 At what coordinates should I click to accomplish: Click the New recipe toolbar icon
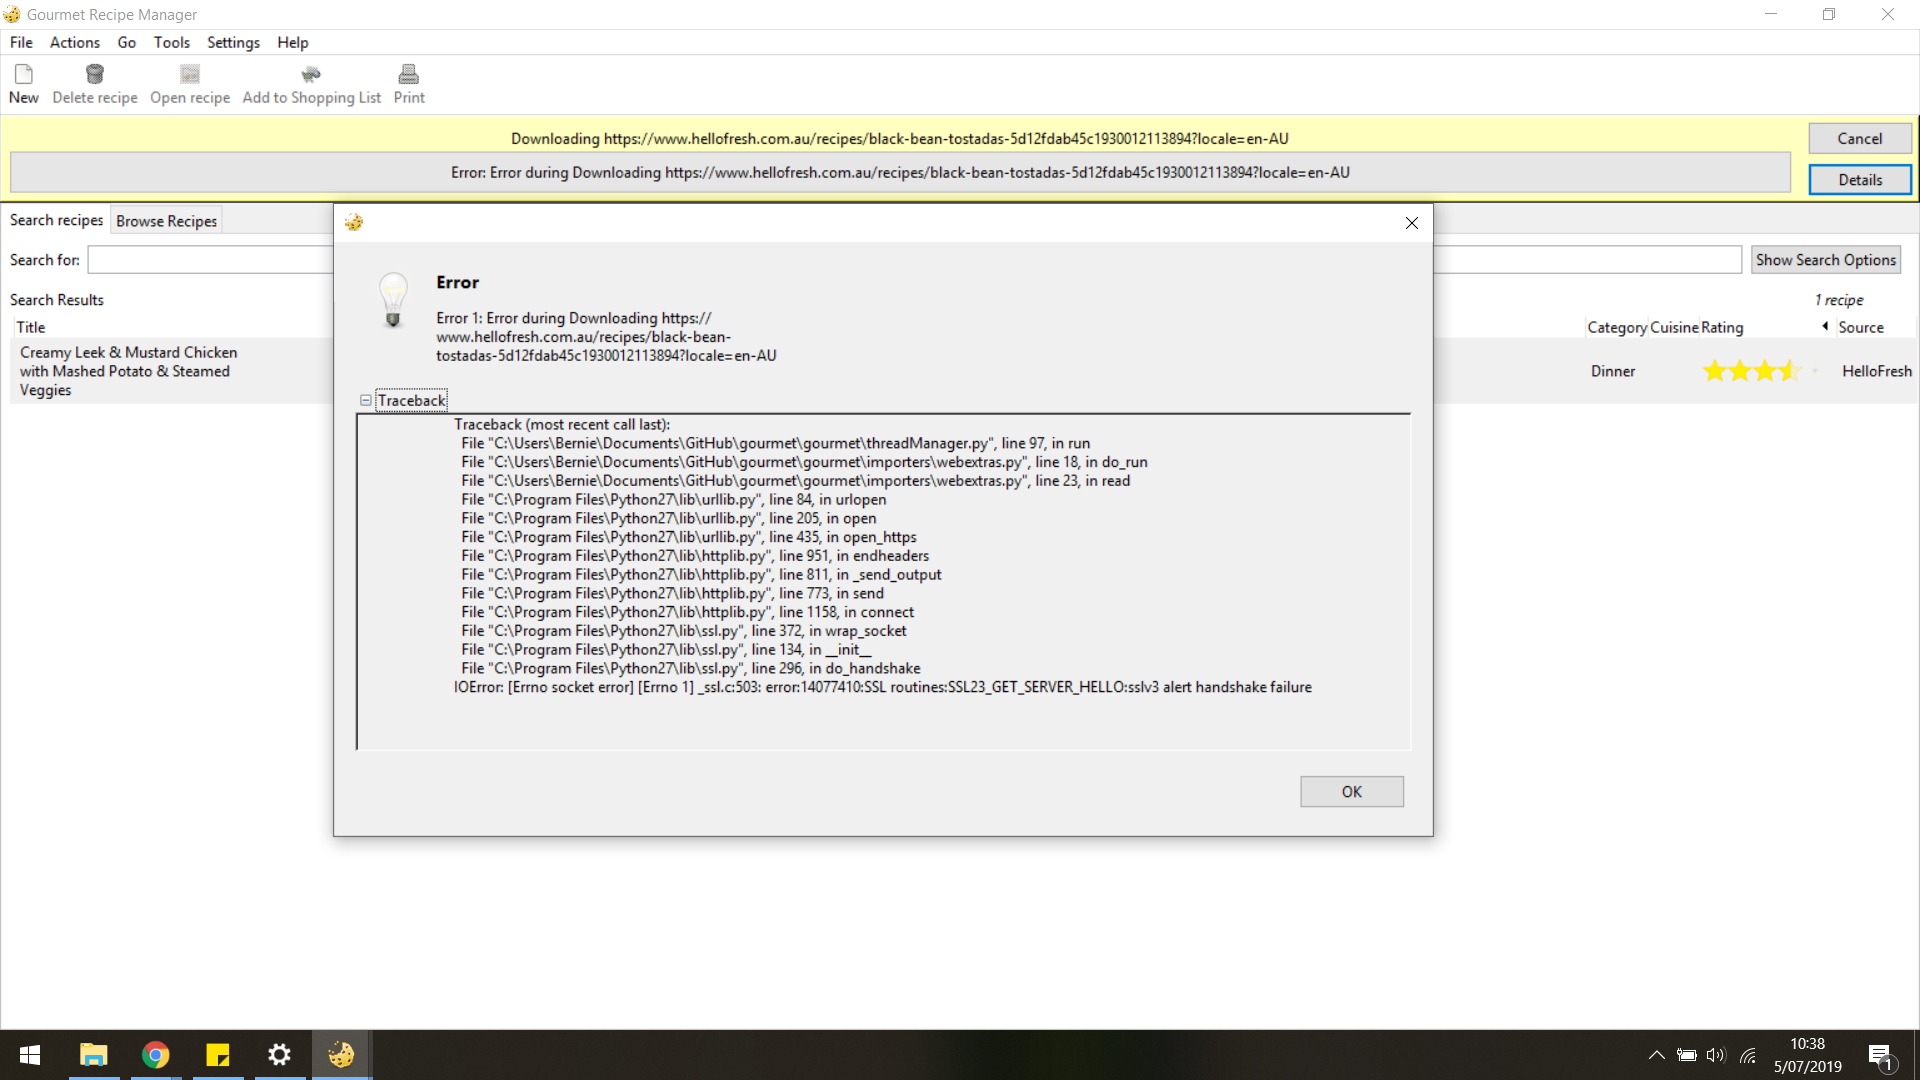[24, 75]
